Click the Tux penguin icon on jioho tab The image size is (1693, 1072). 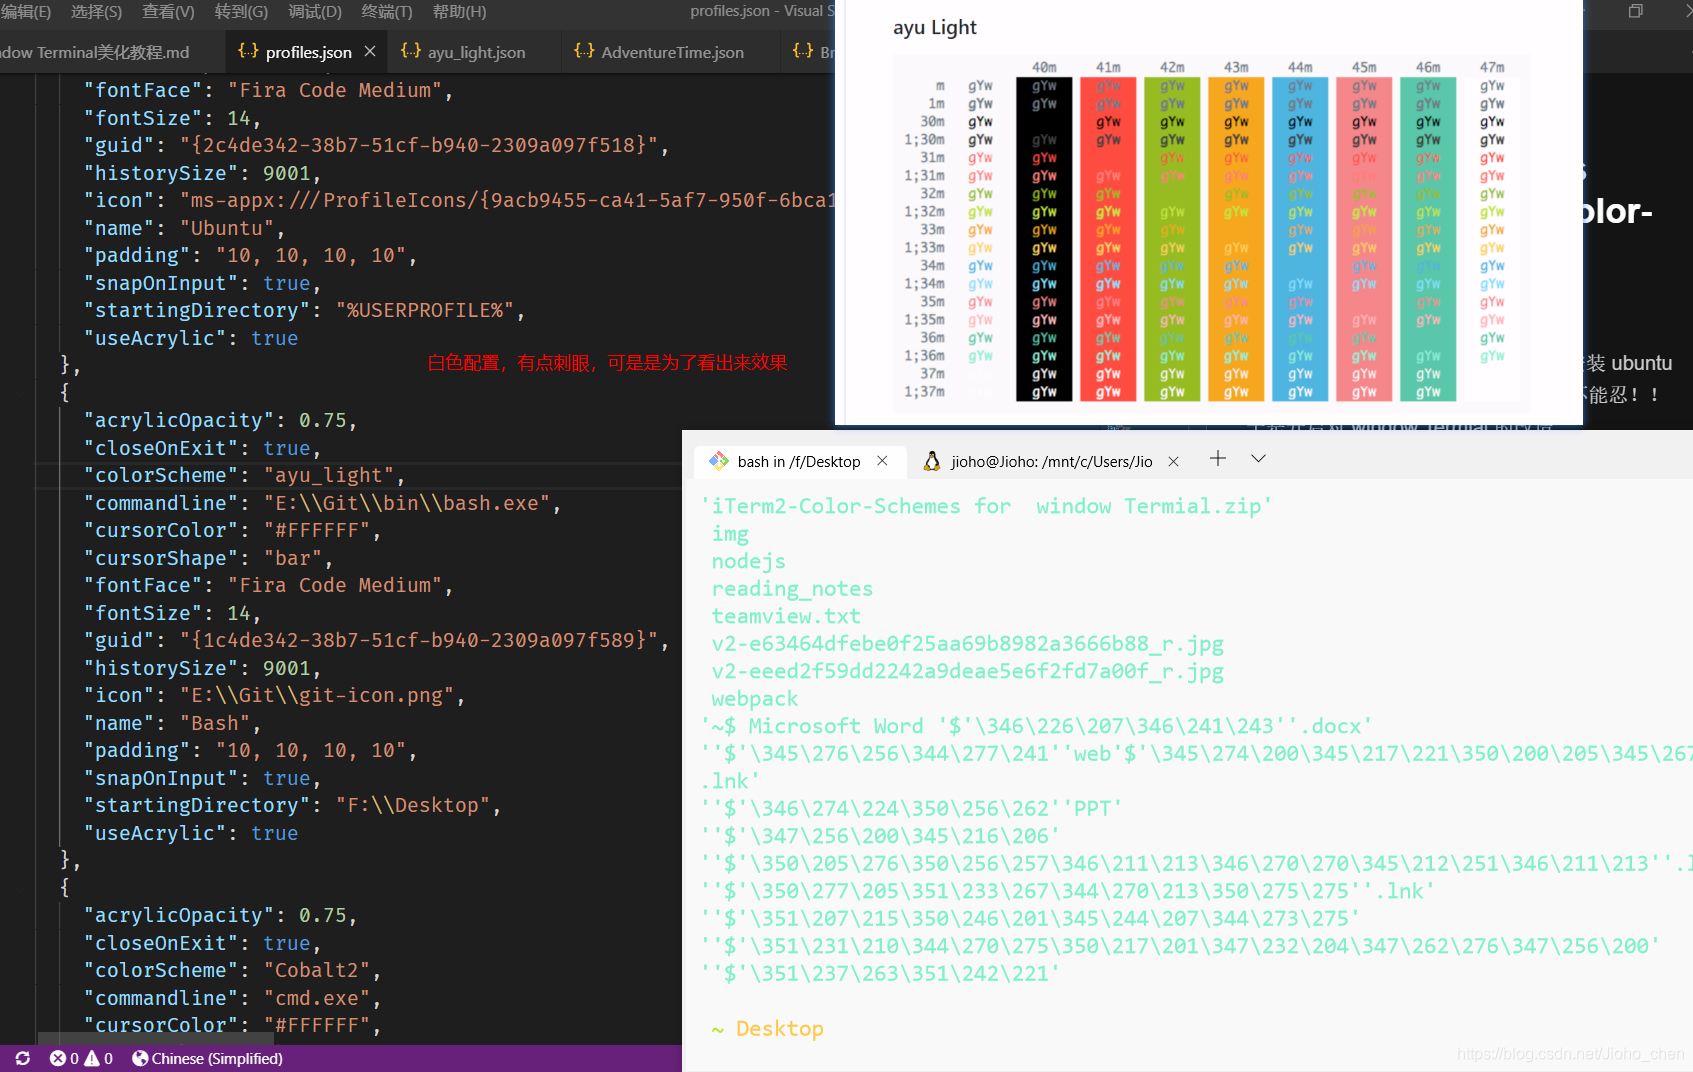(x=932, y=461)
